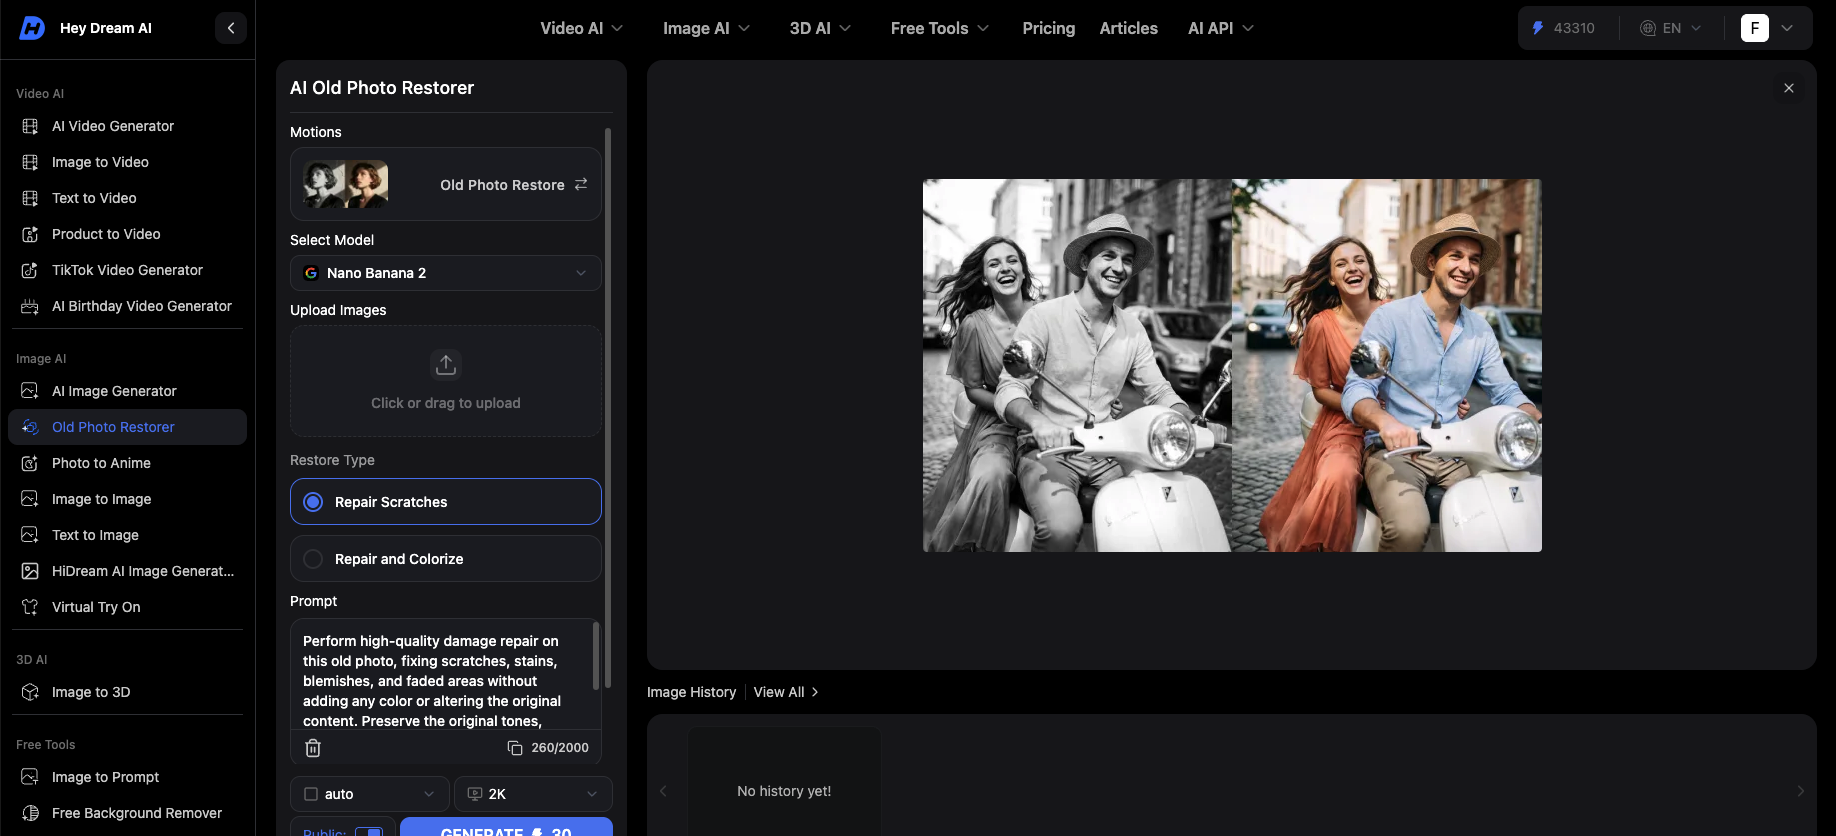The width and height of the screenshot is (1836, 836).
Task: Open the 2K resolution dropdown
Action: tap(533, 794)
